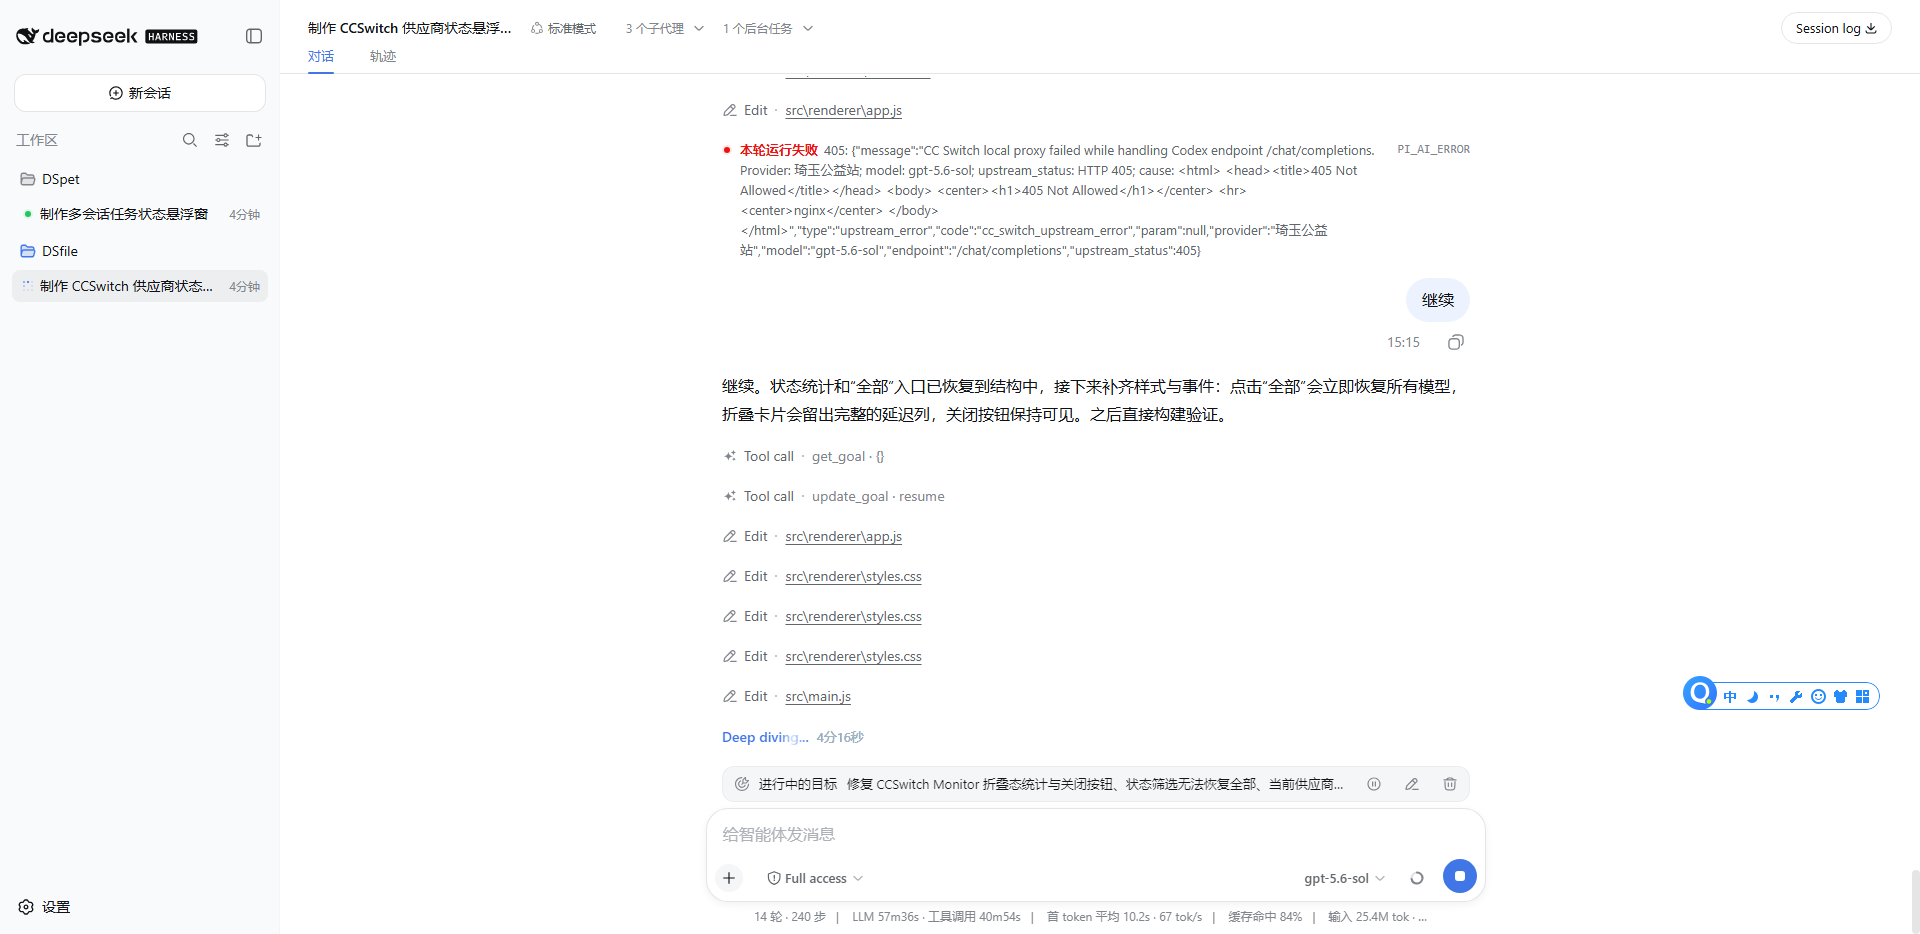This screenshot has height=934, width=1920.
Task: Open the Full access permission dropdown
Action: click(x=815, y=878)
